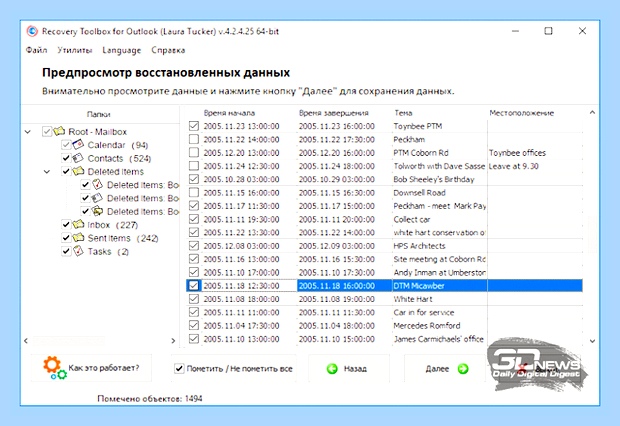Toggle the mark / unmark all checkbox
The height and width of the screenshot is (426, 620).
[179, 369]
